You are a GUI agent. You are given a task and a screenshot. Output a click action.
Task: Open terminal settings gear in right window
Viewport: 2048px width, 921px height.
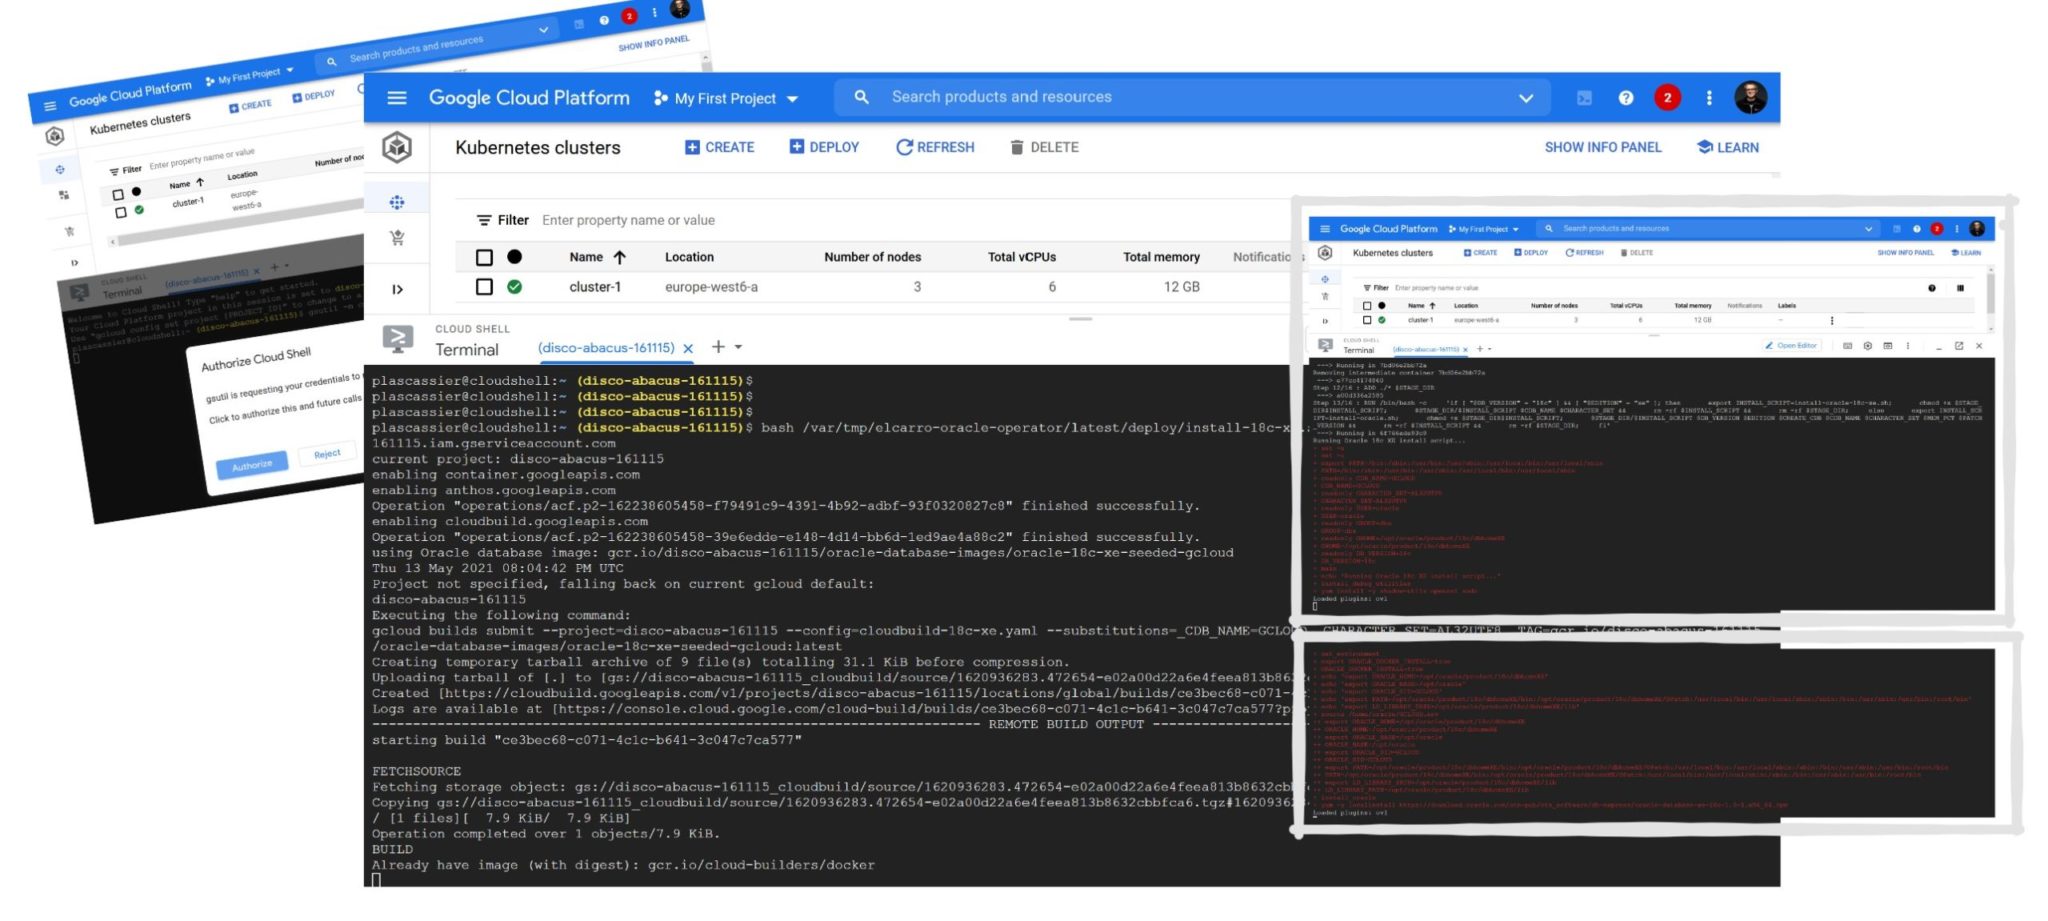click(1867, 346)
